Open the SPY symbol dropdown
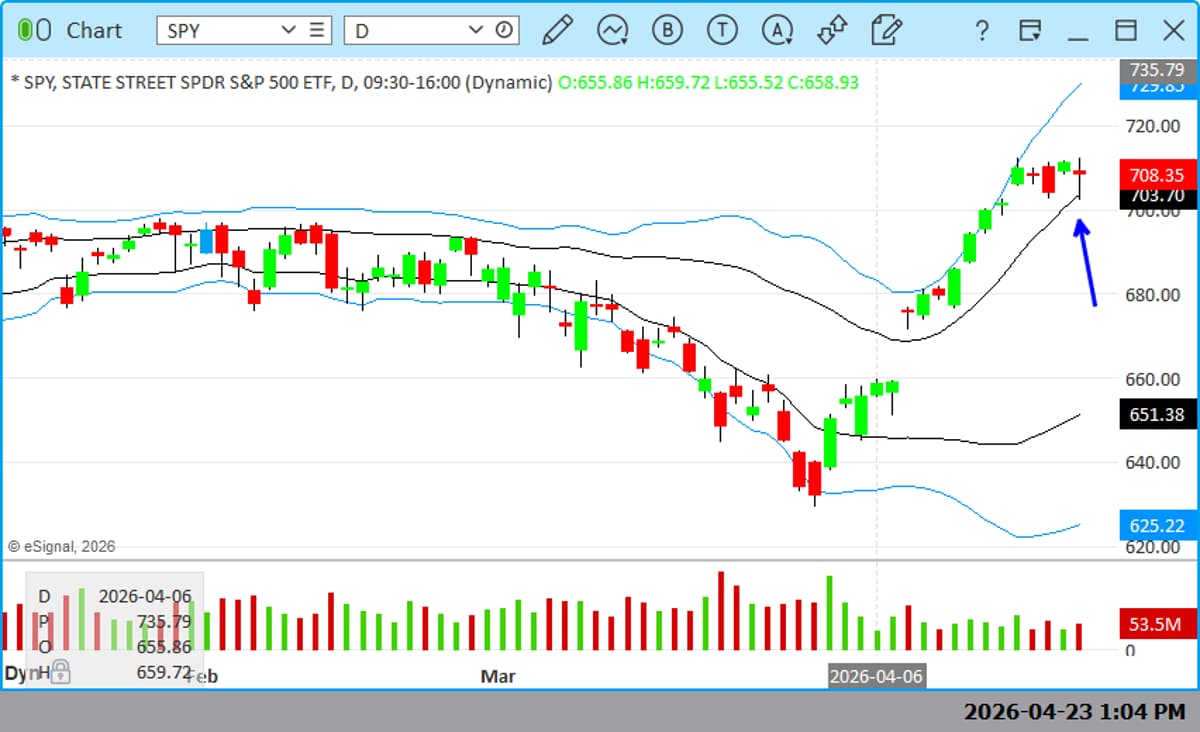 coord(290,30)
